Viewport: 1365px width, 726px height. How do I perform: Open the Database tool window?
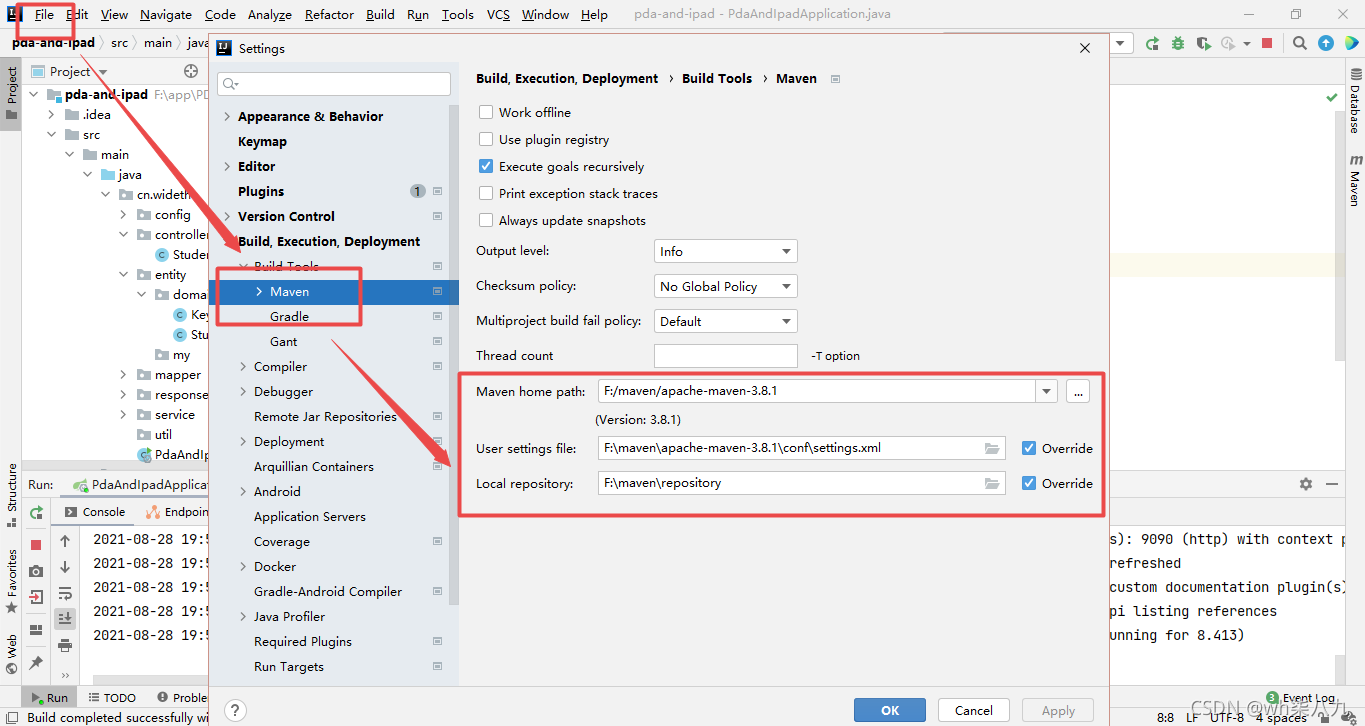pos(1355,100)
